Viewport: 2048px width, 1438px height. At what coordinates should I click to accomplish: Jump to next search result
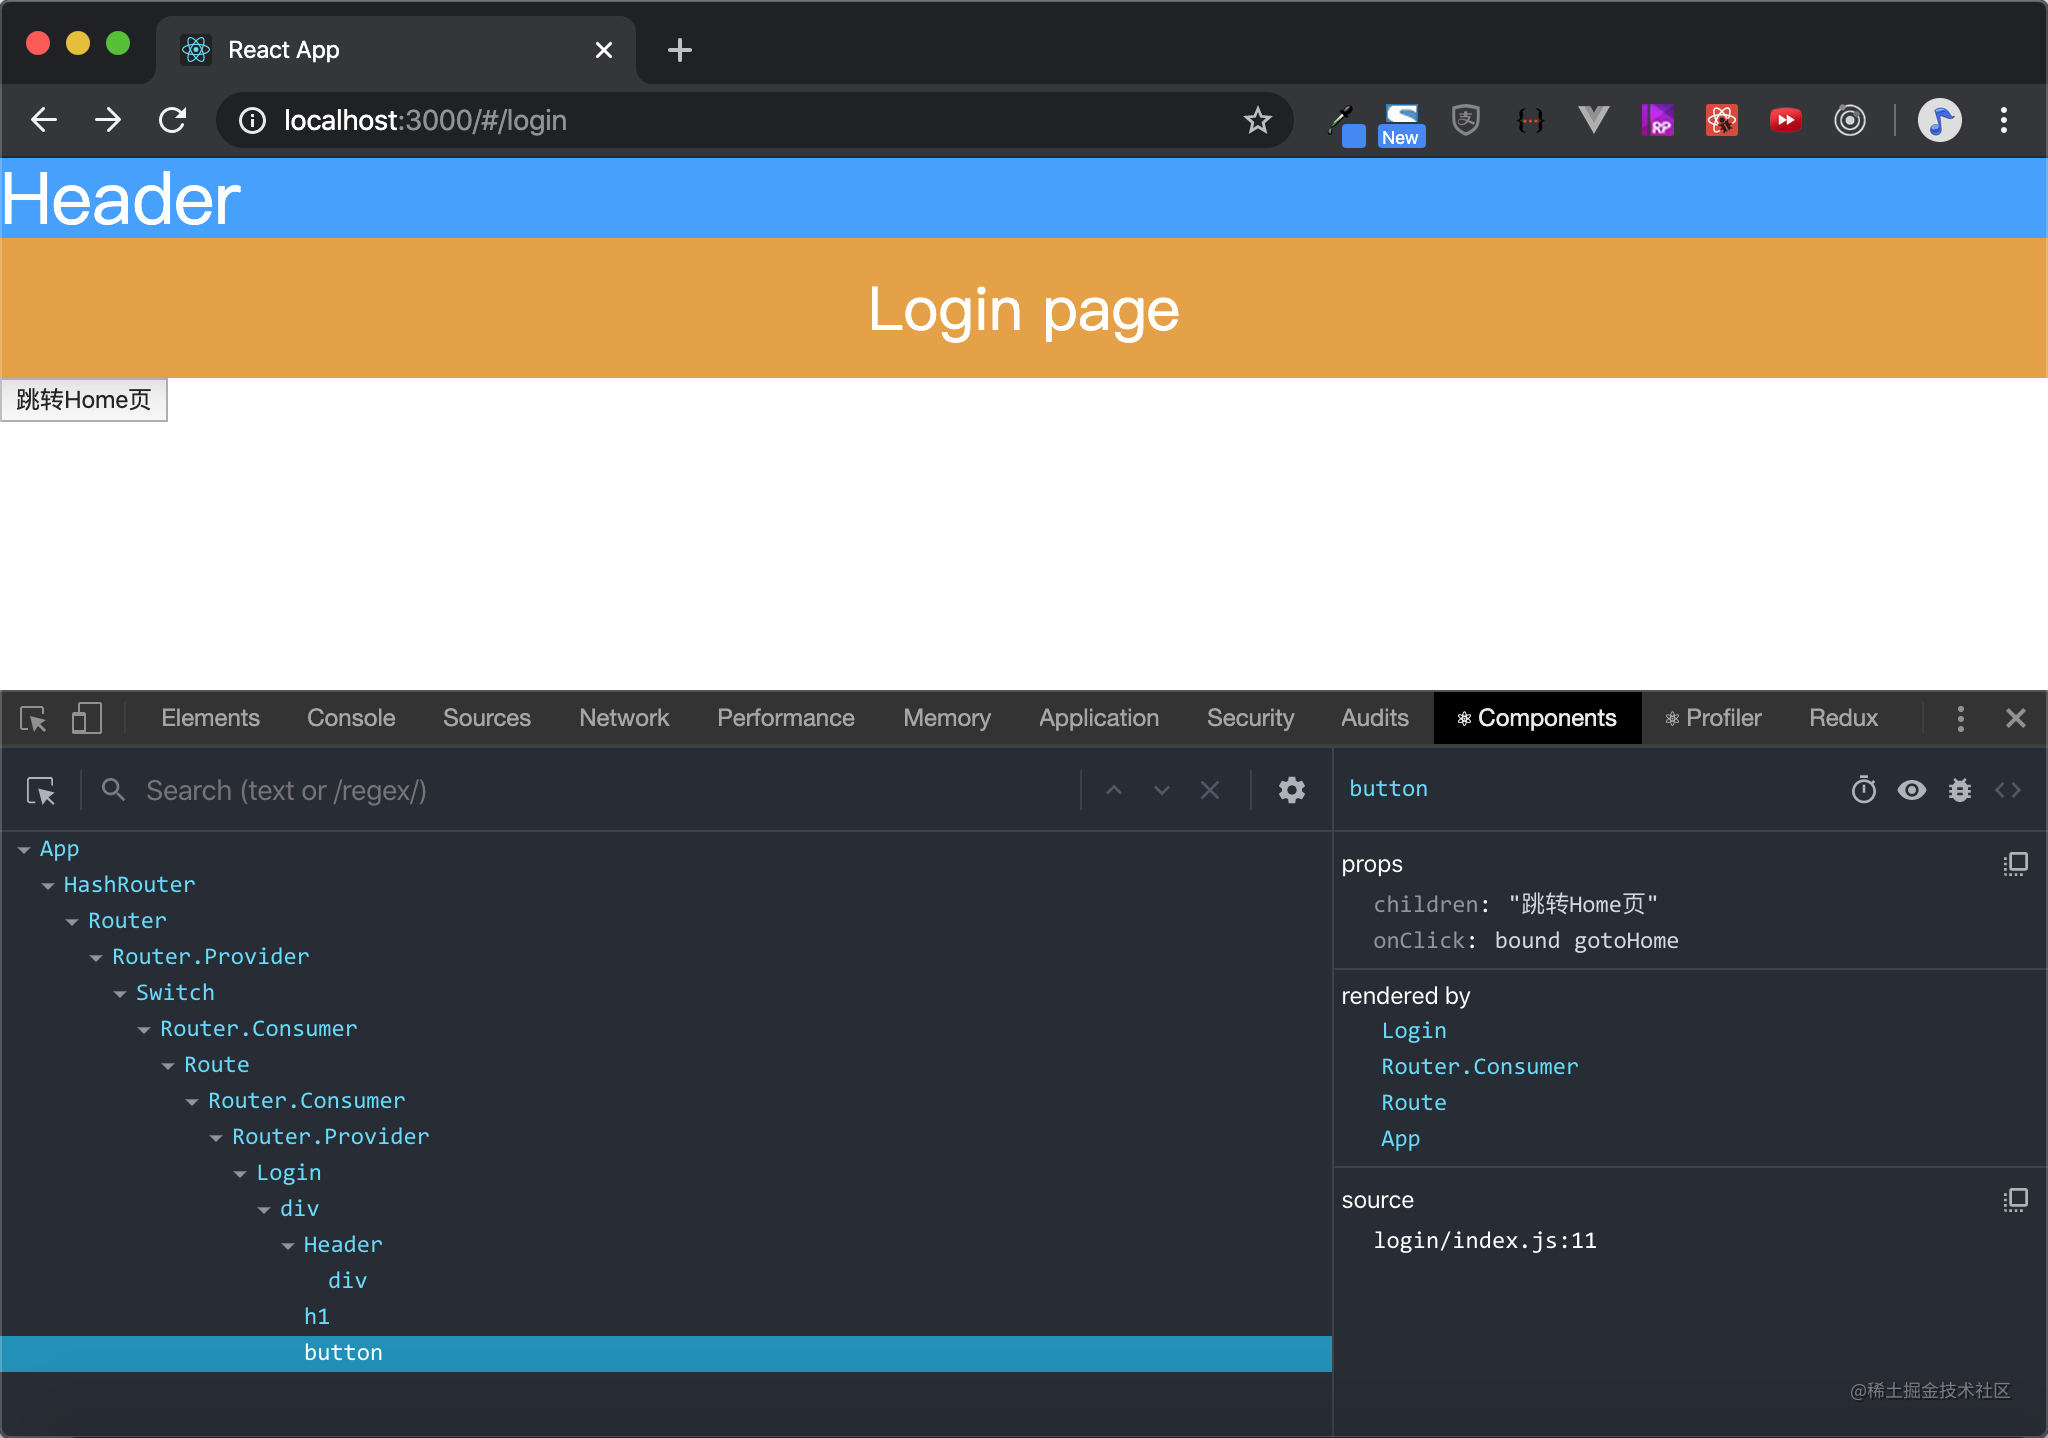1162,790
